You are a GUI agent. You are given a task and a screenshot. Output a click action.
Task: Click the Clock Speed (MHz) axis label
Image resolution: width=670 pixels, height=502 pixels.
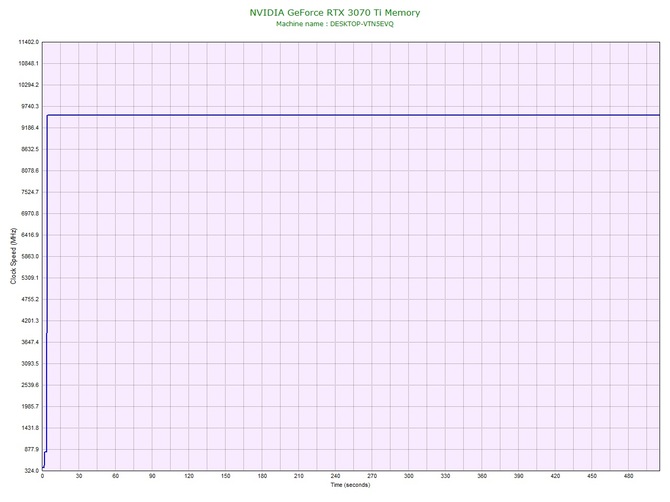13,256
